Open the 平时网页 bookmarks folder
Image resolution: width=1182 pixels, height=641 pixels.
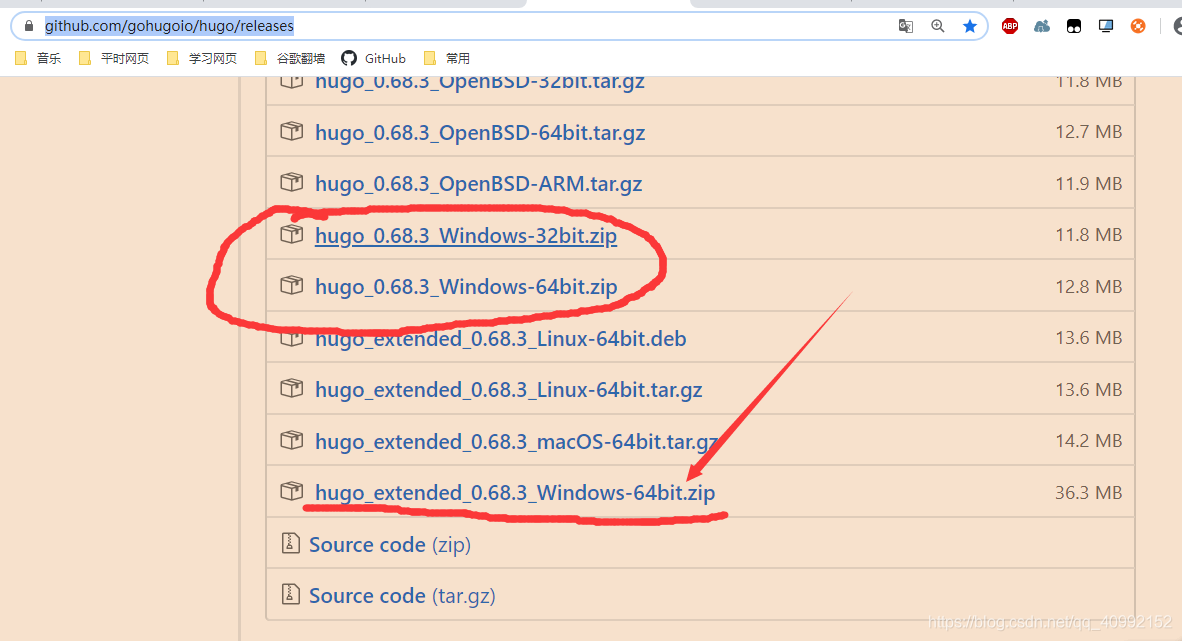click(x=114, y=58)
